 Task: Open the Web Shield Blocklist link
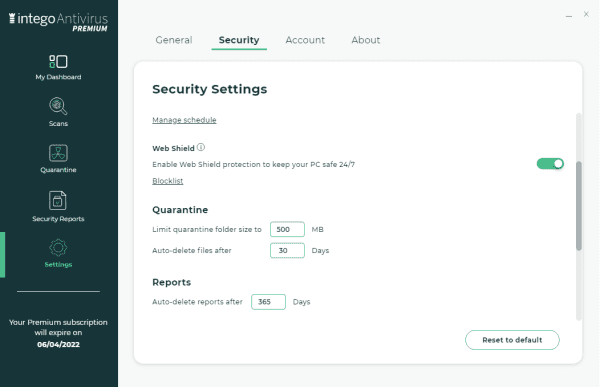168,181
